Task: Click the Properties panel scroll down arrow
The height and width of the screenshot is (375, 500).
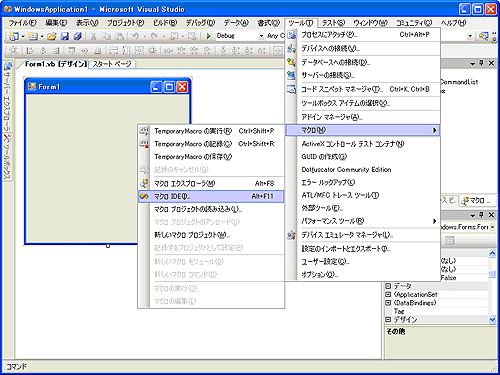Action: 492,319
